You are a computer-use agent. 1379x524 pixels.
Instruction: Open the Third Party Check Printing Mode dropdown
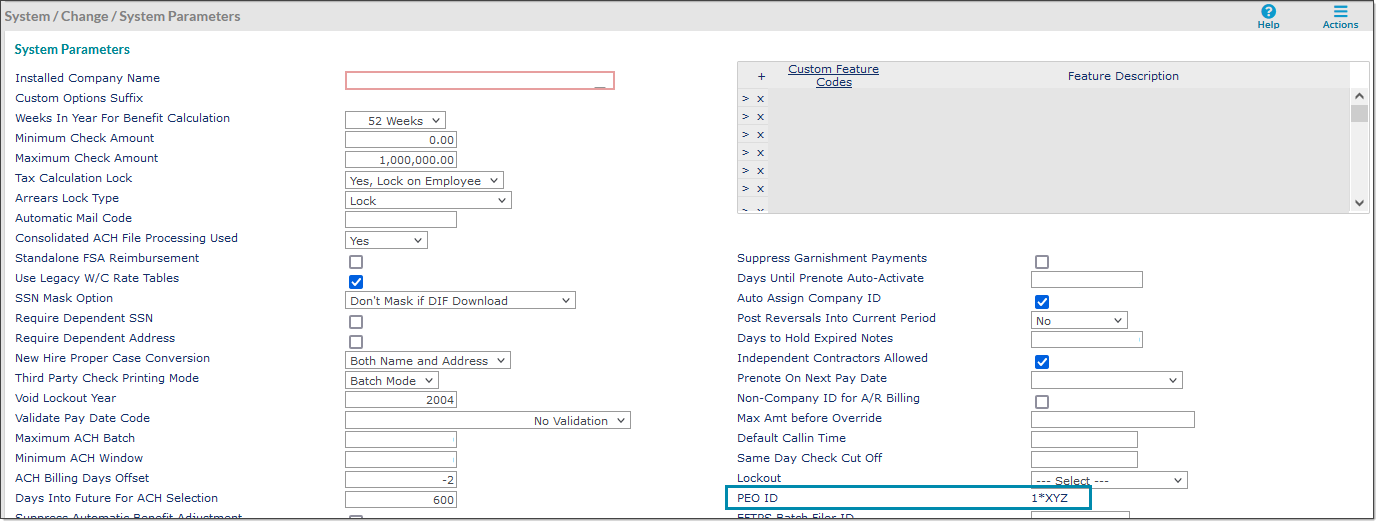pos(393,381)
